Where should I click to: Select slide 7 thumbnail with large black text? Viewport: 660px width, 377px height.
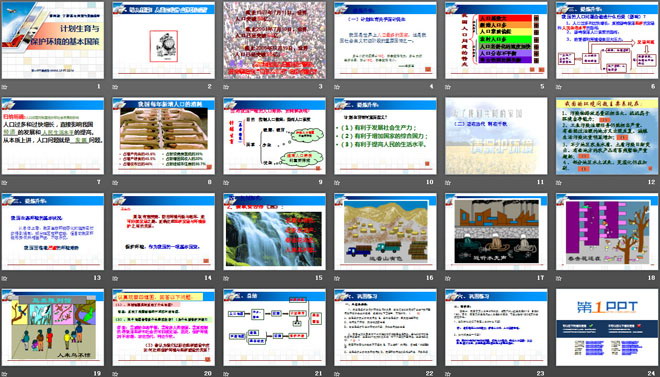point(53,136)
